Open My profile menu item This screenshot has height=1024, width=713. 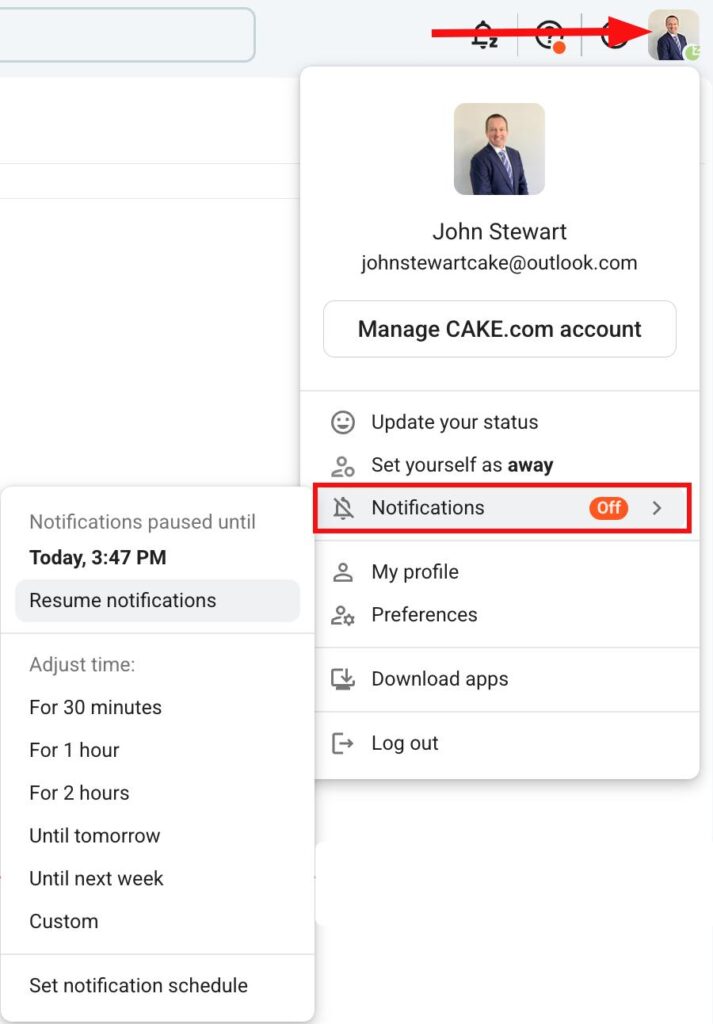[414, 572]
